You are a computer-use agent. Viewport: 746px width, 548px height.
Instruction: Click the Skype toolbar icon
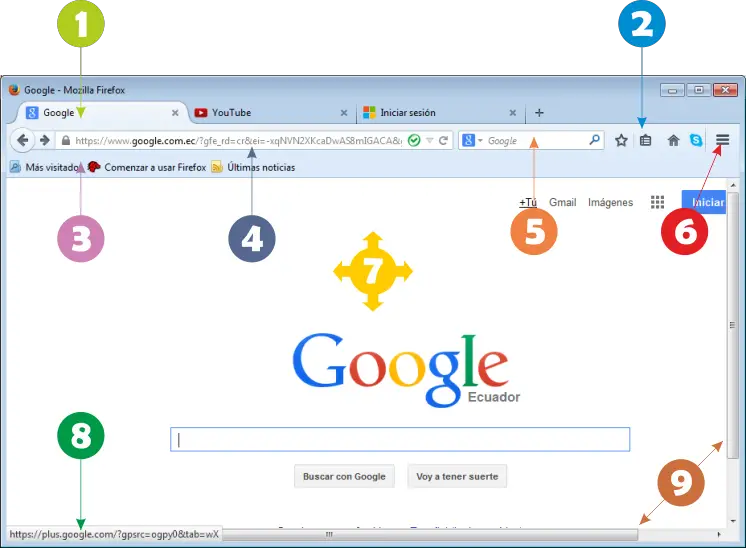pyautogui.click(x=696, y=140)
